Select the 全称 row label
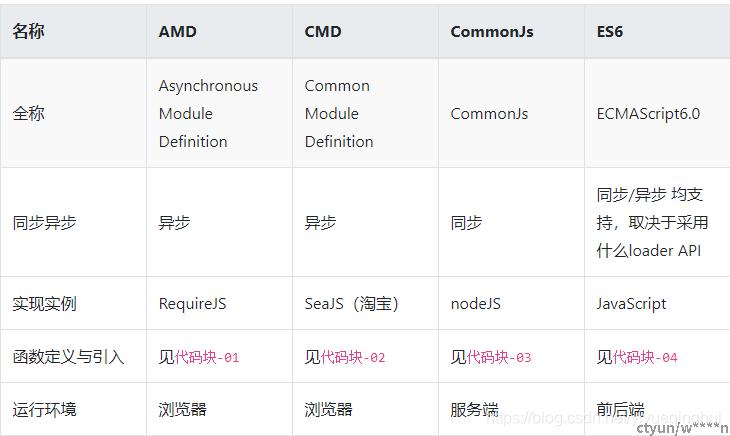The width and height of the screenshot is (730, 436). tap(28, 113)
